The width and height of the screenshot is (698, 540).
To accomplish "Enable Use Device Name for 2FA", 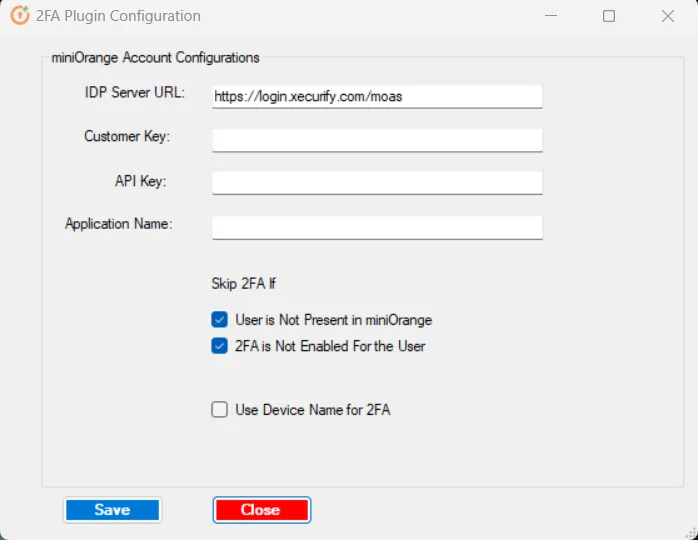I will 219,410.
